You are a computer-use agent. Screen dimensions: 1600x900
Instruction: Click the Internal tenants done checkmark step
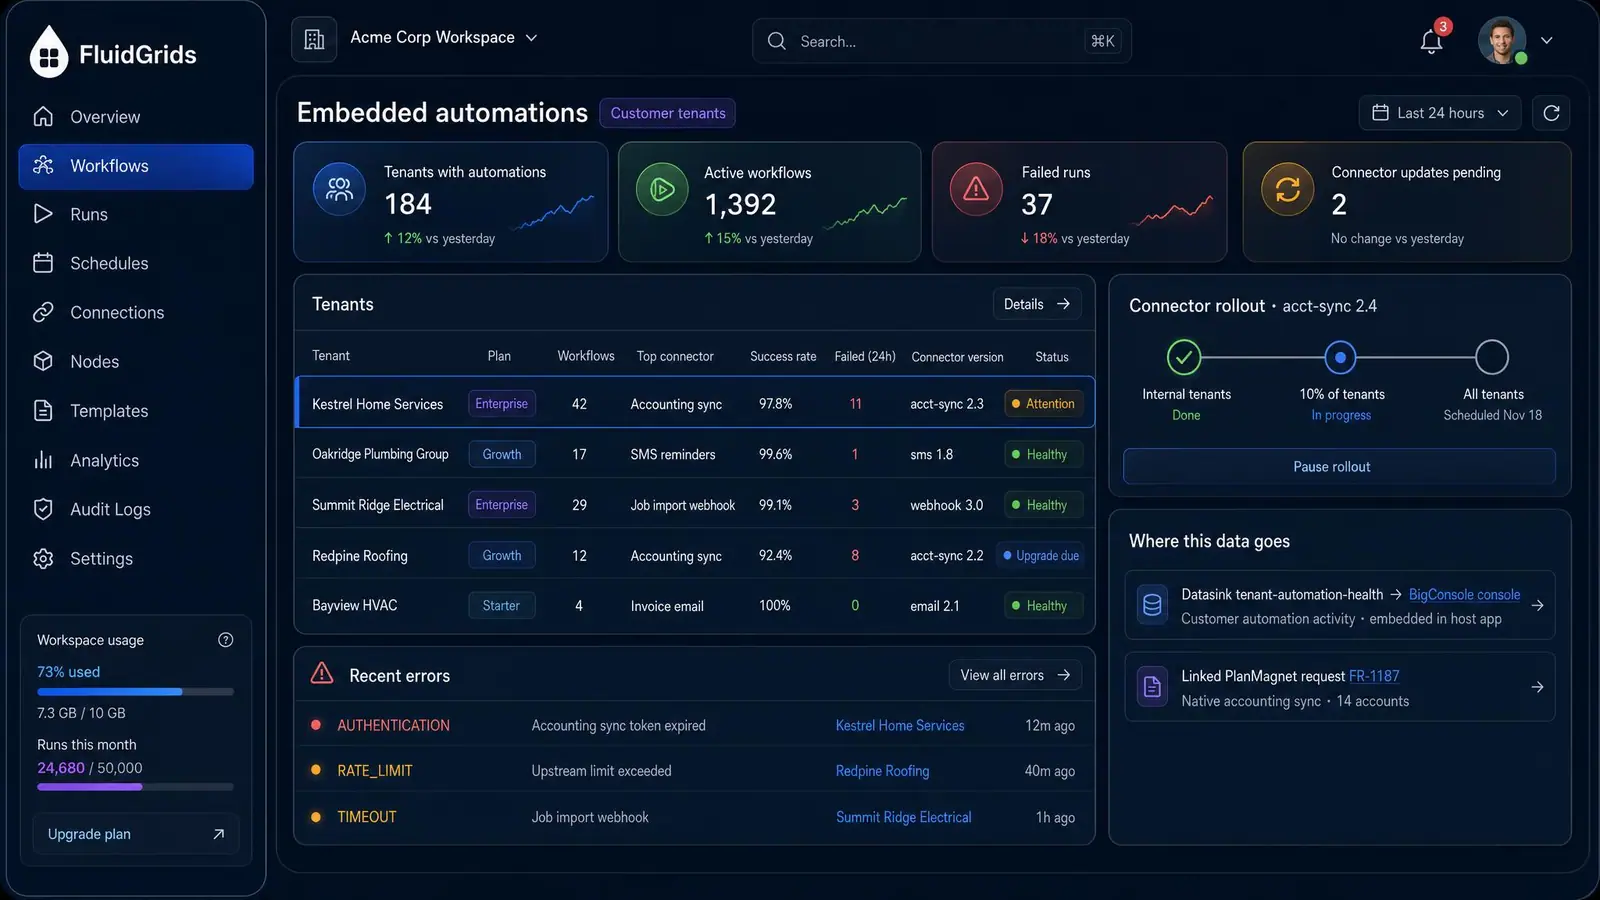[1184, 357]
